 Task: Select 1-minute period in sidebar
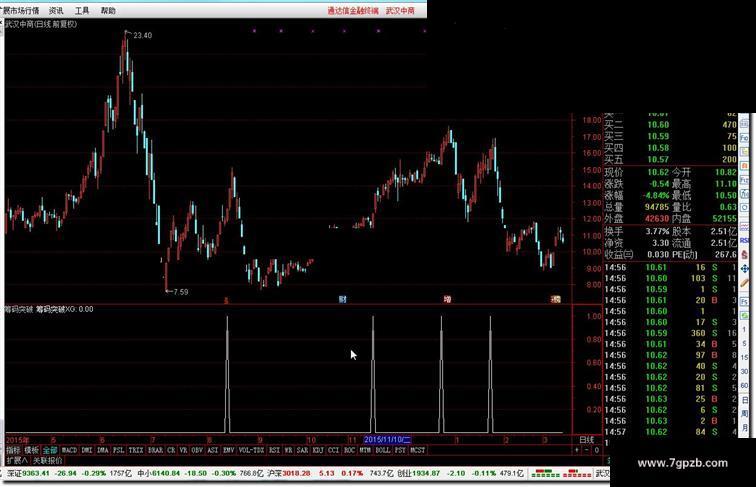point(744,329)
